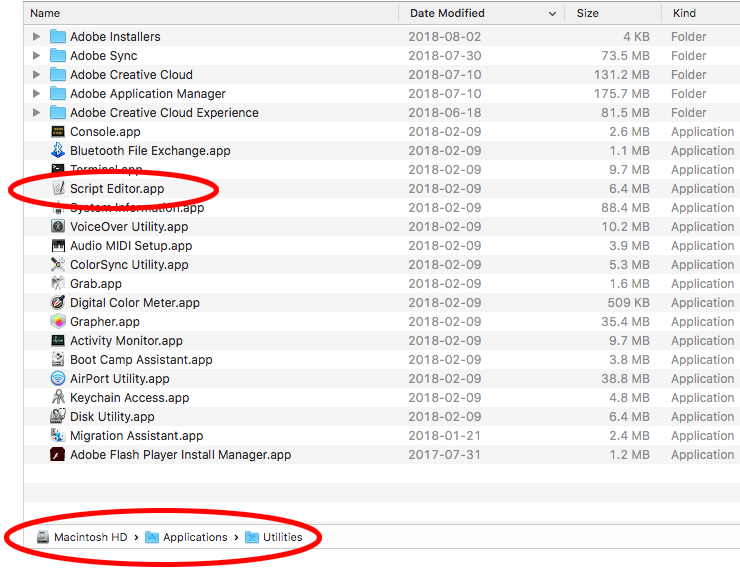
Task: Toggle sort direction arrow on Date Modified
Action: [x=552, y=14]
